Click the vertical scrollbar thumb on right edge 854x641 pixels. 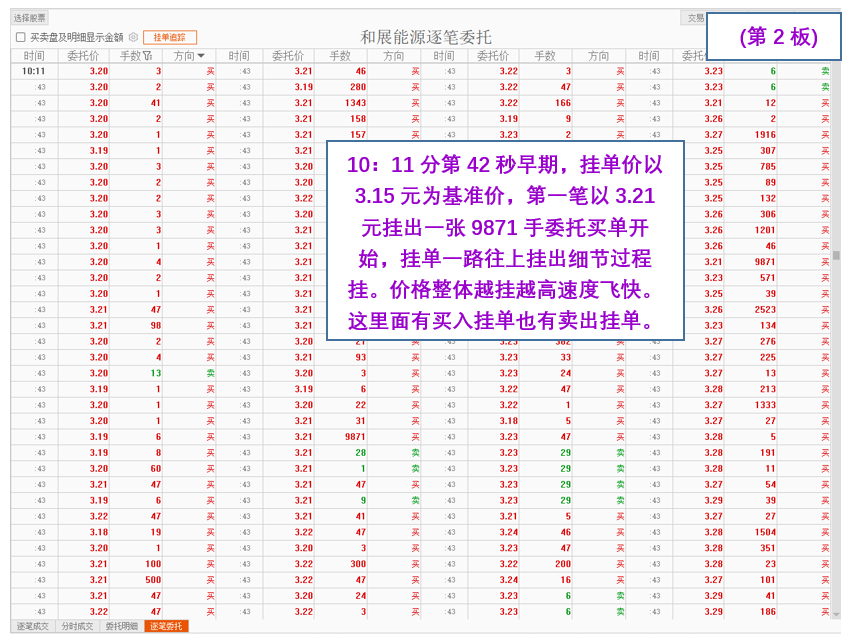[836, 254]
